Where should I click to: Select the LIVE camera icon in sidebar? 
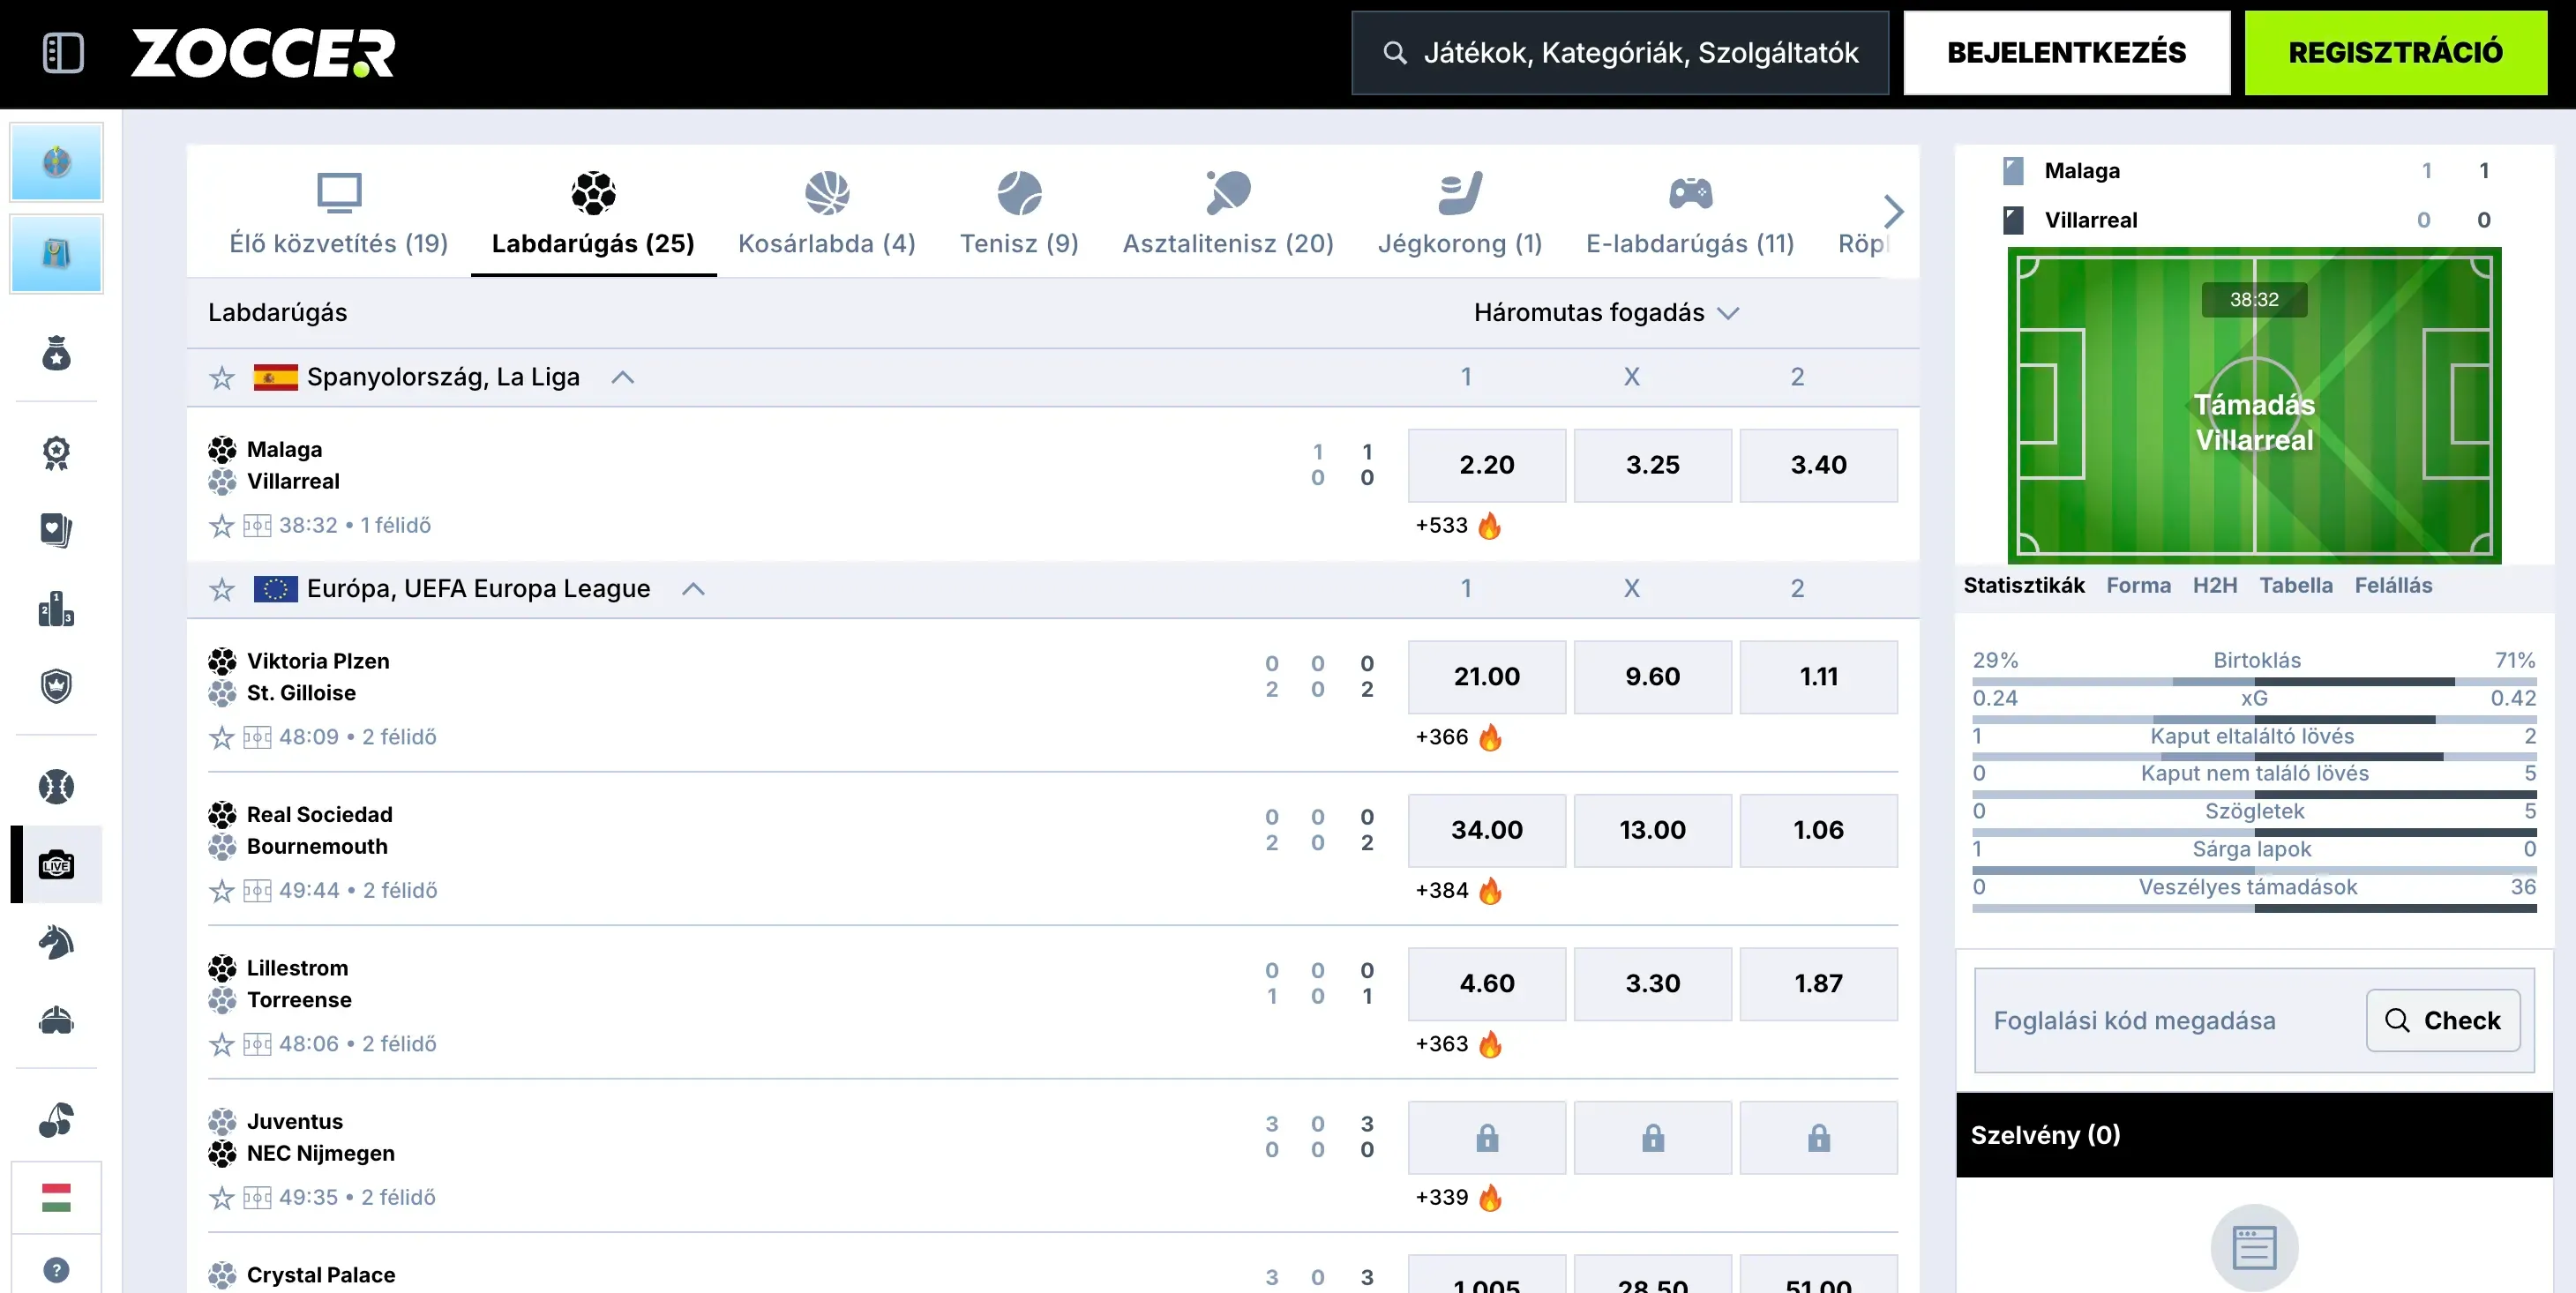56,865
